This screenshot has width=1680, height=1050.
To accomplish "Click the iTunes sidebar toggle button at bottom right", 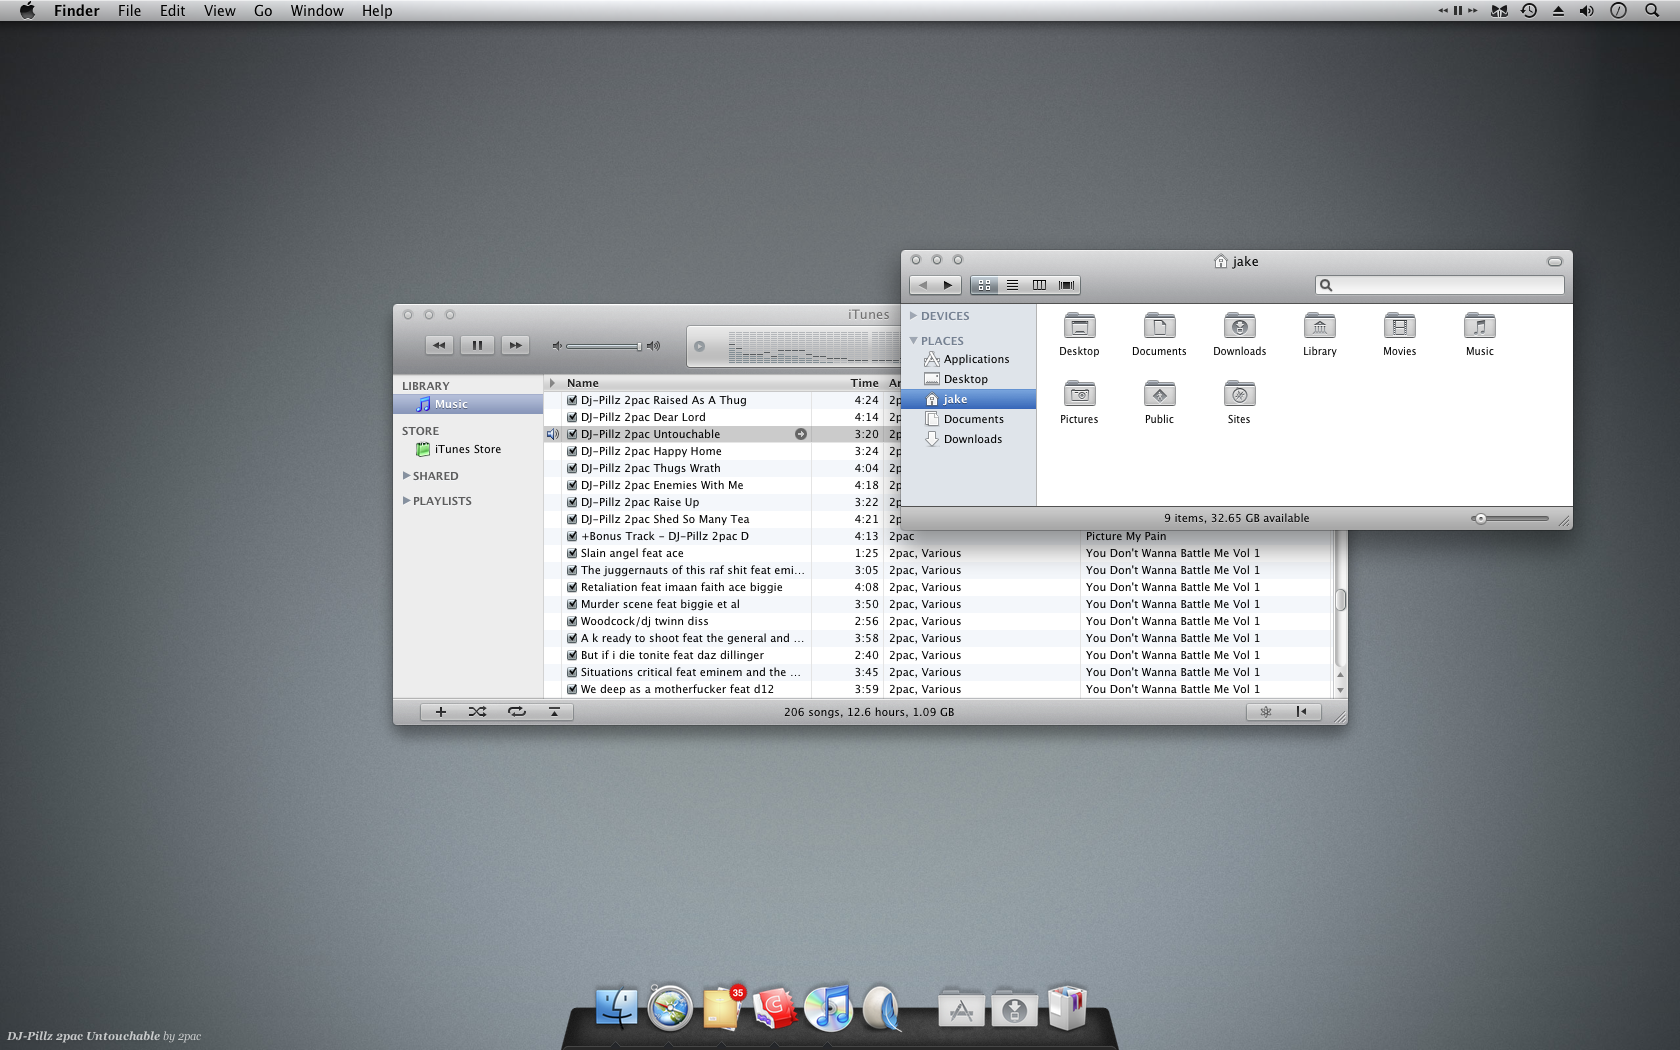I will tap(1302, 712).
